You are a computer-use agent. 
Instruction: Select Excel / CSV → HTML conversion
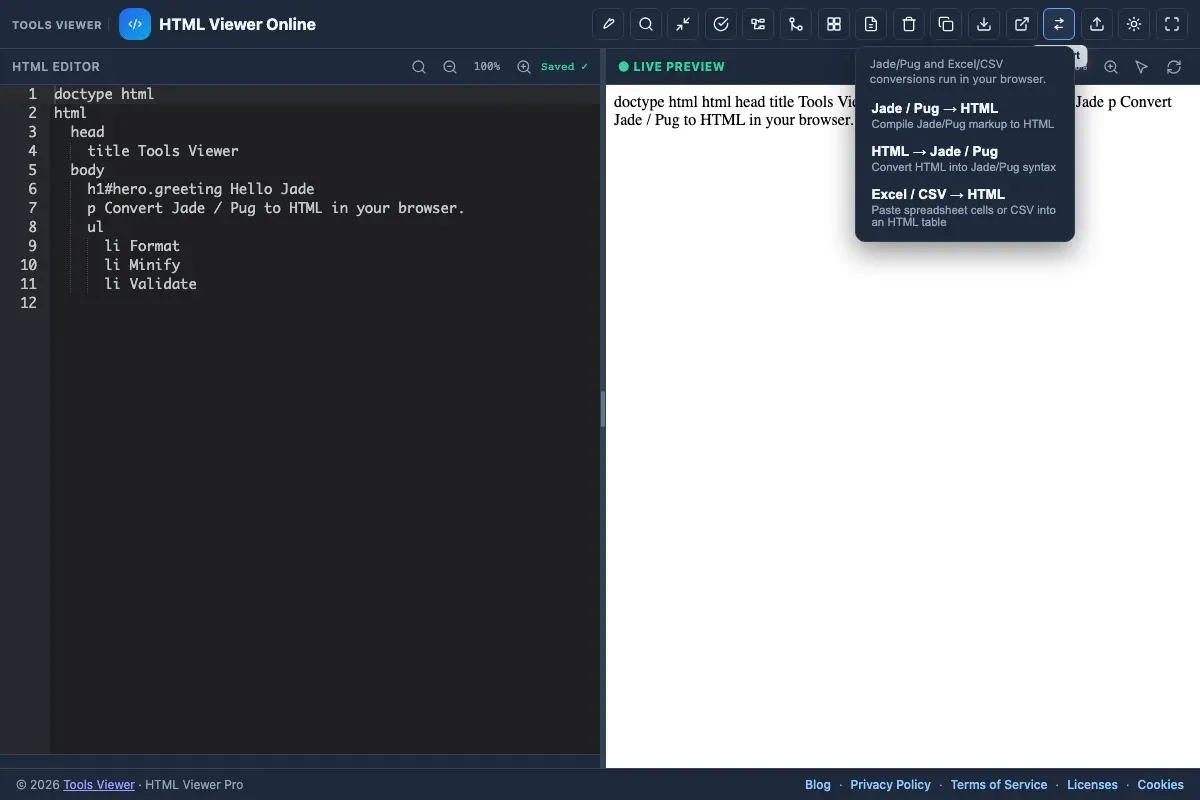(x=965, y=208)
